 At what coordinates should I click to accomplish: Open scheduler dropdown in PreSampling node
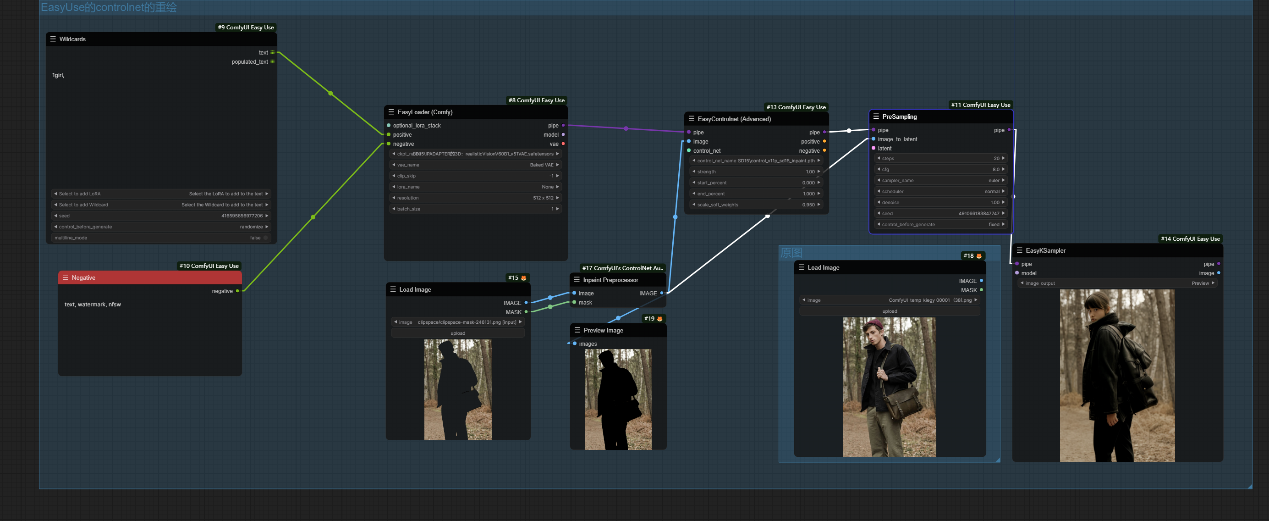pos(940,191)
